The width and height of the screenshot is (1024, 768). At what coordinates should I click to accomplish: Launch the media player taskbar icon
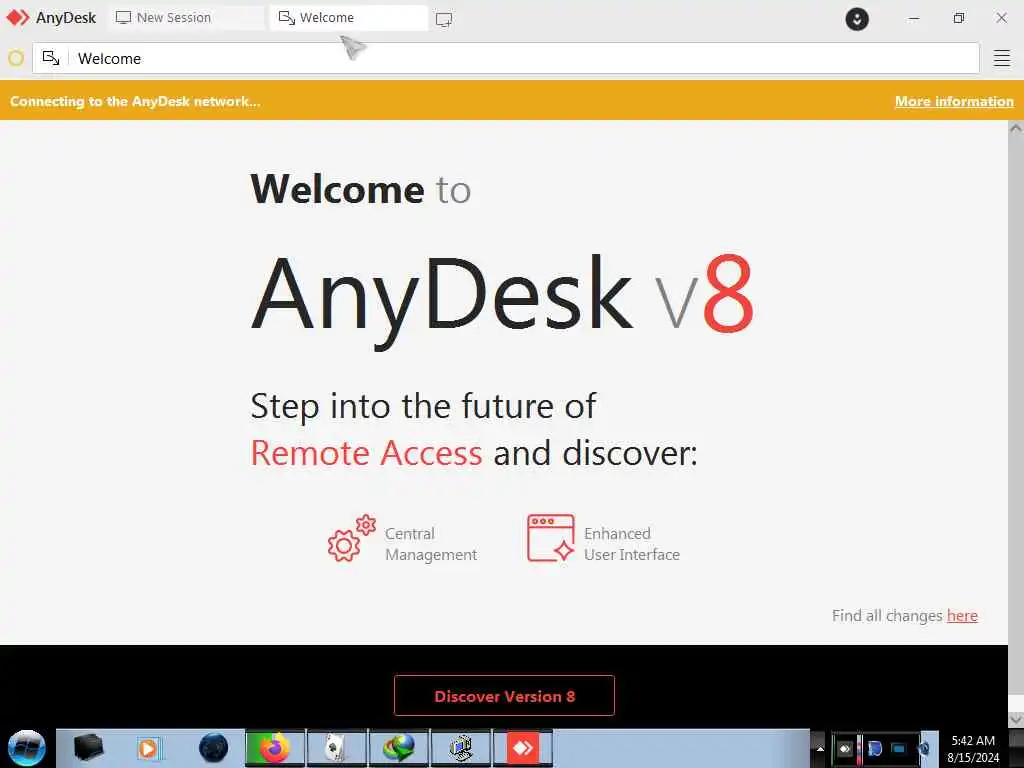point(148,748)
